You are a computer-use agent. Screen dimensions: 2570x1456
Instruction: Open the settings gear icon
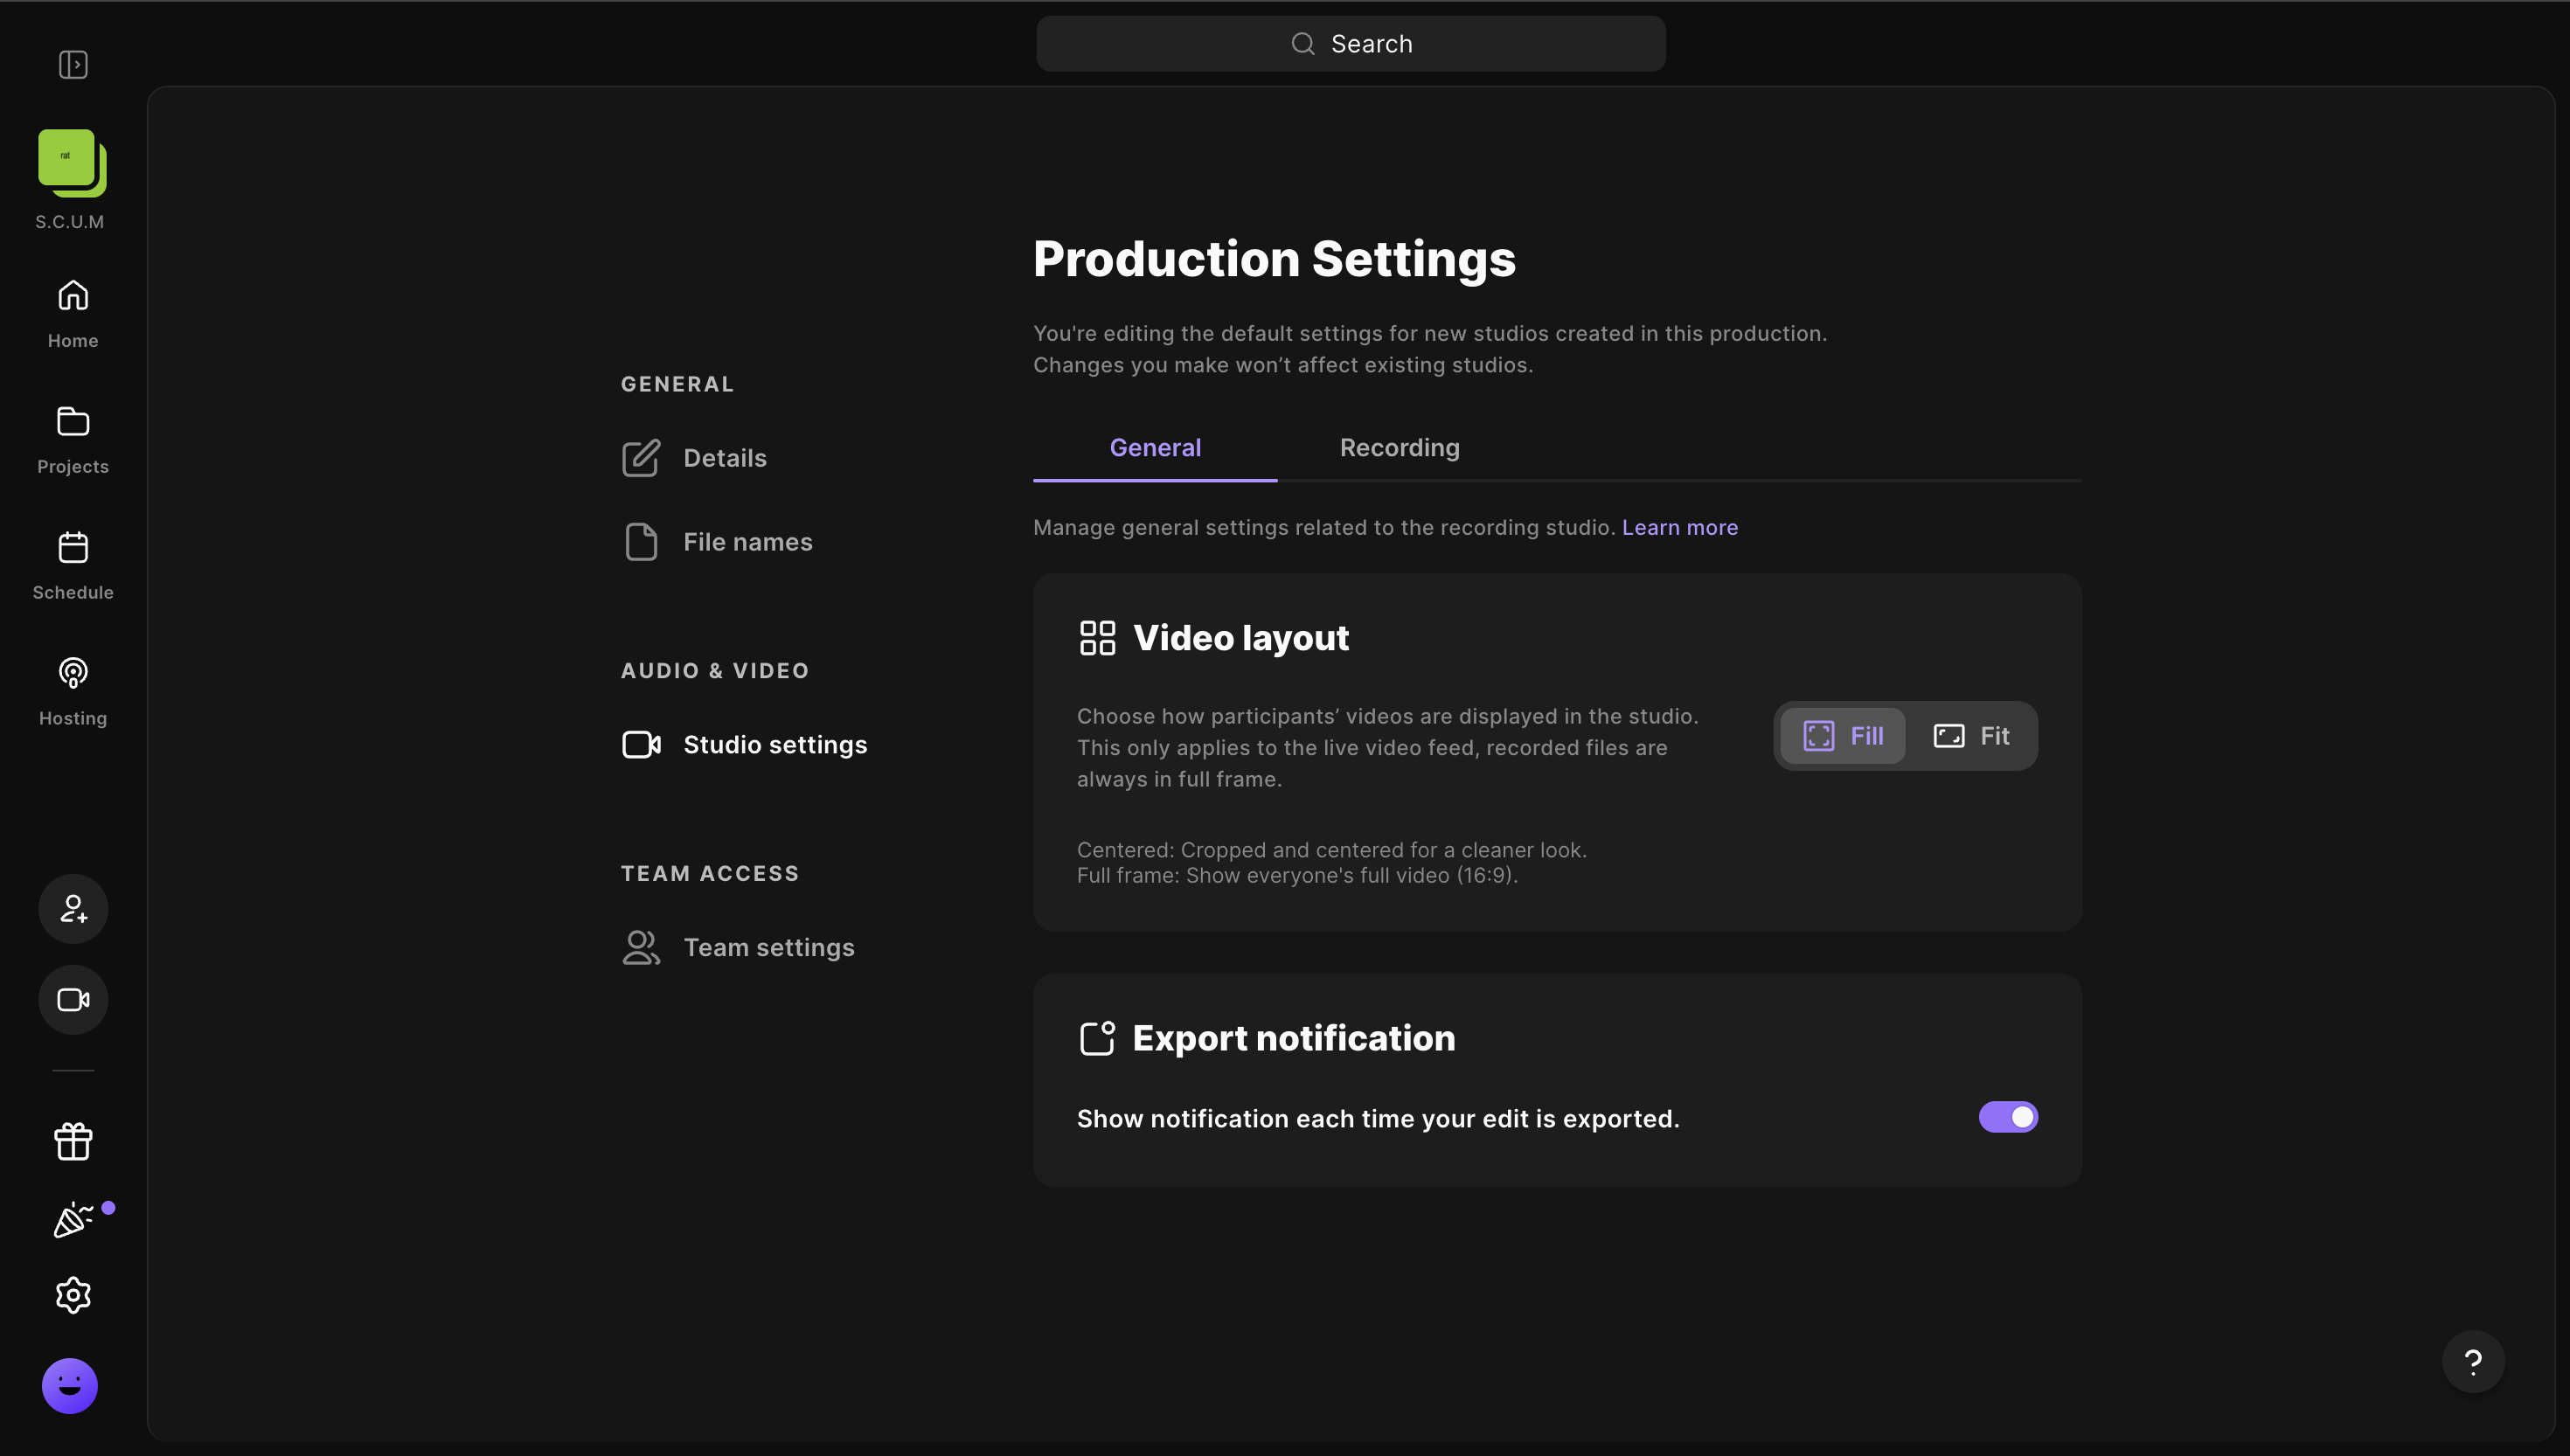click(x=73, y=1295)
